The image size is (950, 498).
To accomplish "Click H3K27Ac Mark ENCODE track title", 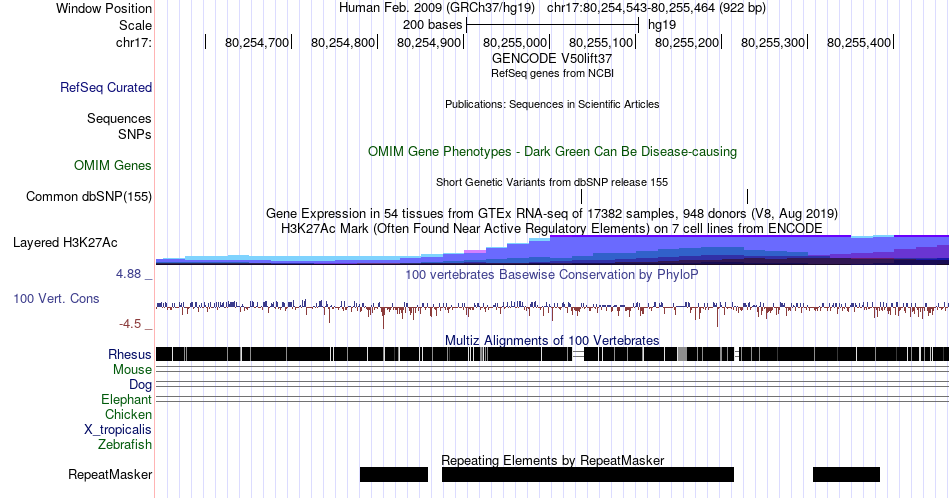I will pos(552,228).
